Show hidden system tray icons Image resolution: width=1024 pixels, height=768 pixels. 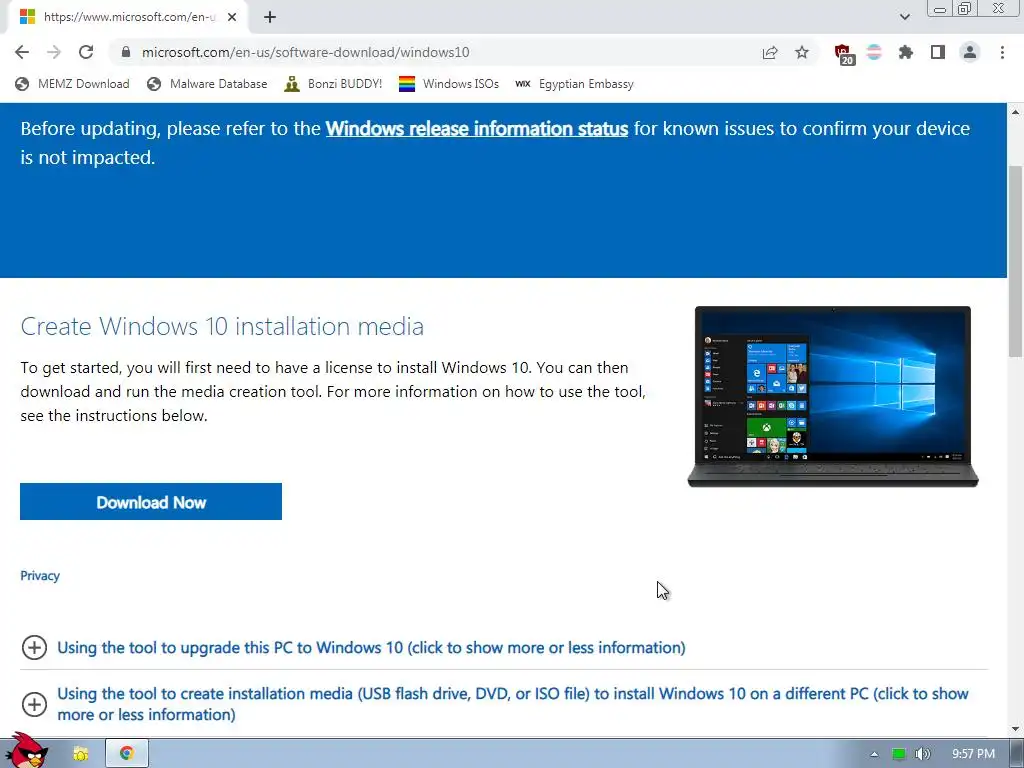(x=874, y=754)
